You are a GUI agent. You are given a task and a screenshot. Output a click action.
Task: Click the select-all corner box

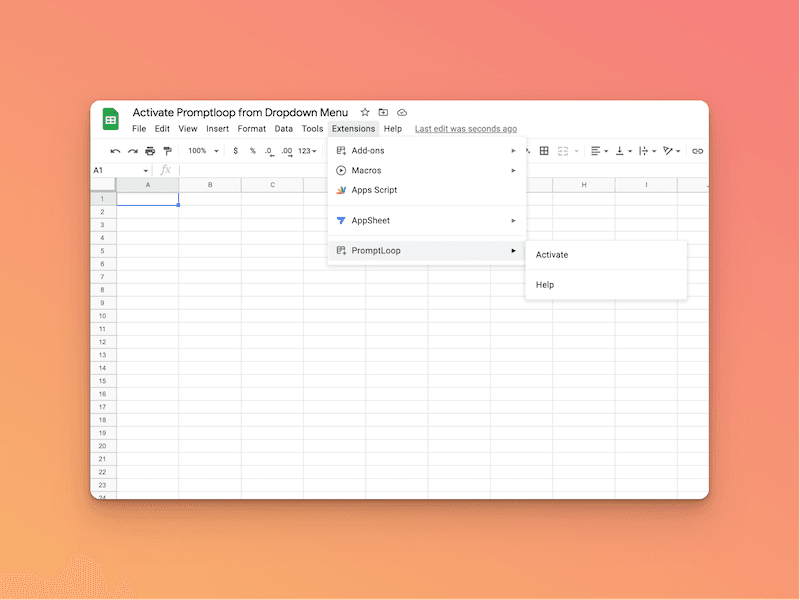pos(103,185)
